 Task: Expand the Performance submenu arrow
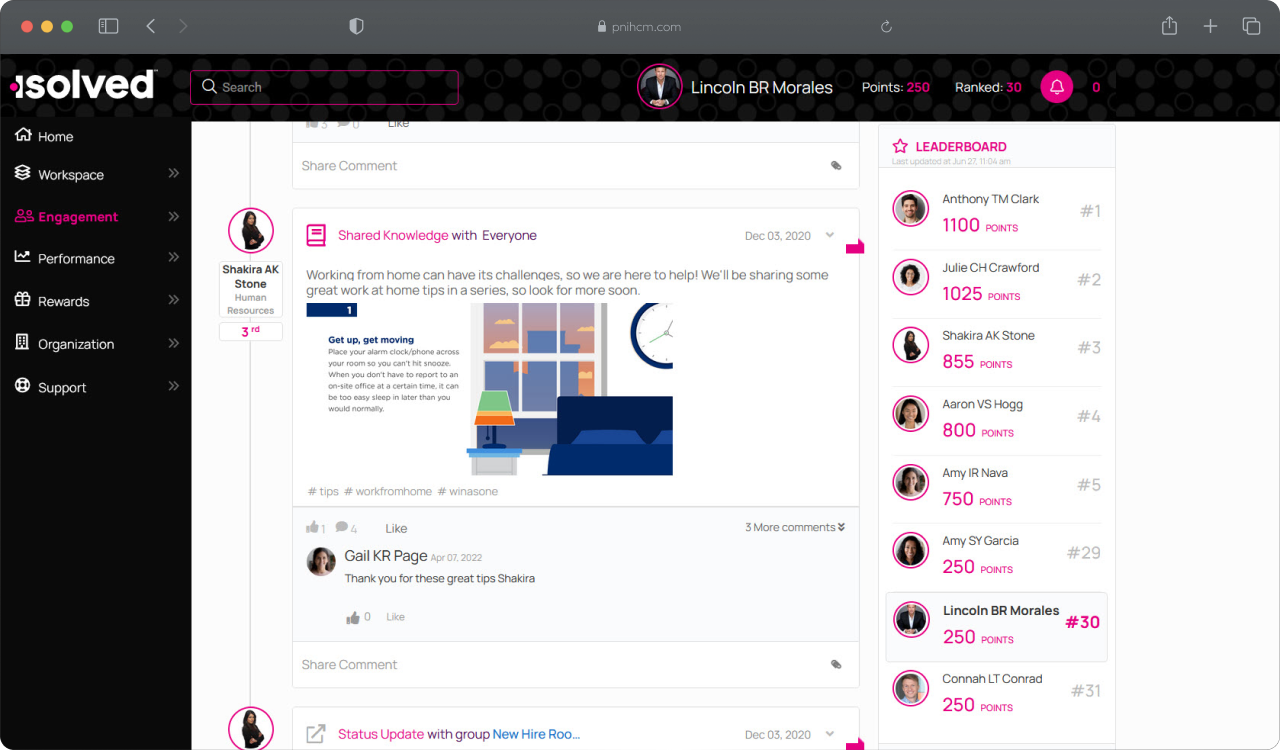click(x=174, y=258)
